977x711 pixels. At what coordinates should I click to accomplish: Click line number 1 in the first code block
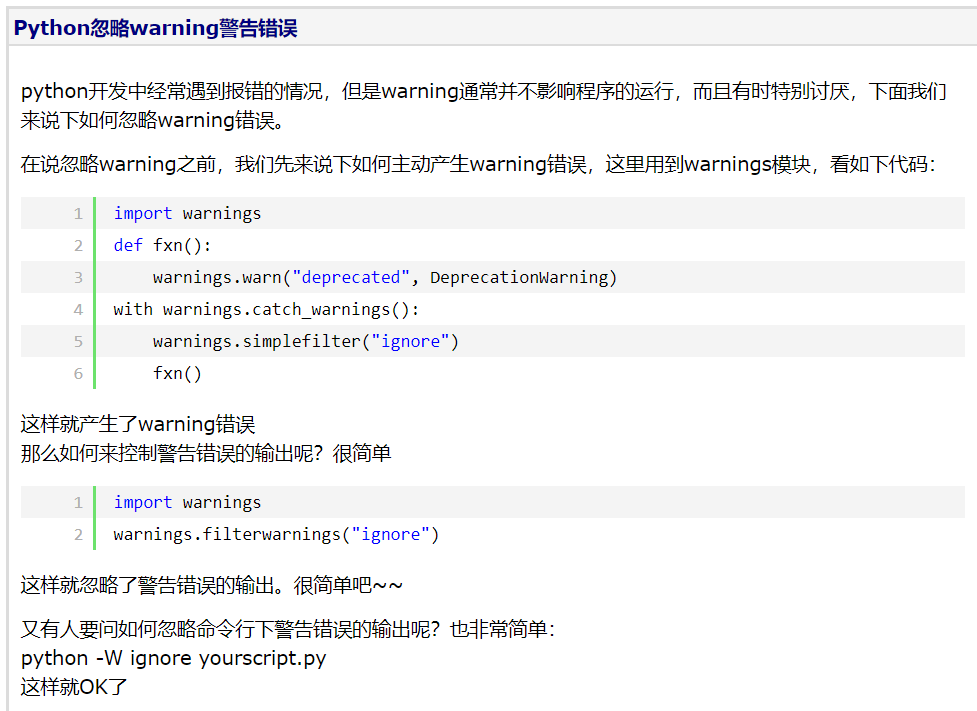[x=78, y=213]
